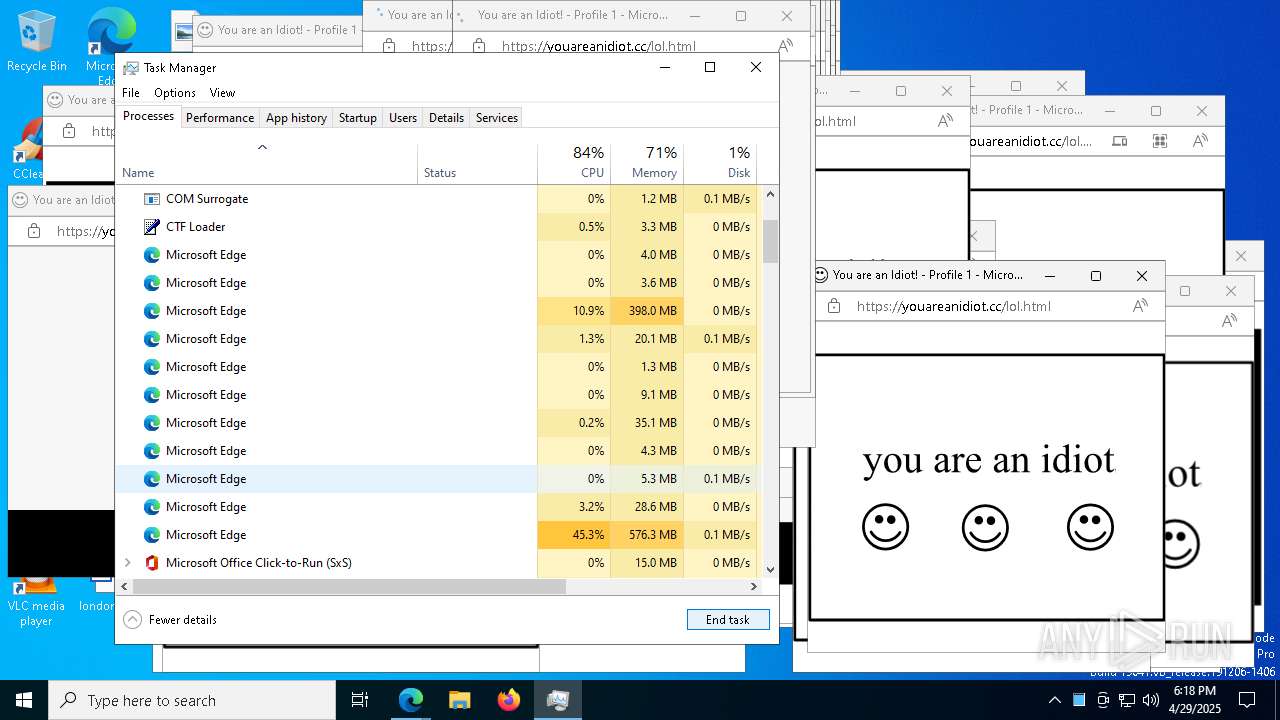Sort processes by Disk column

click(720, 163)
